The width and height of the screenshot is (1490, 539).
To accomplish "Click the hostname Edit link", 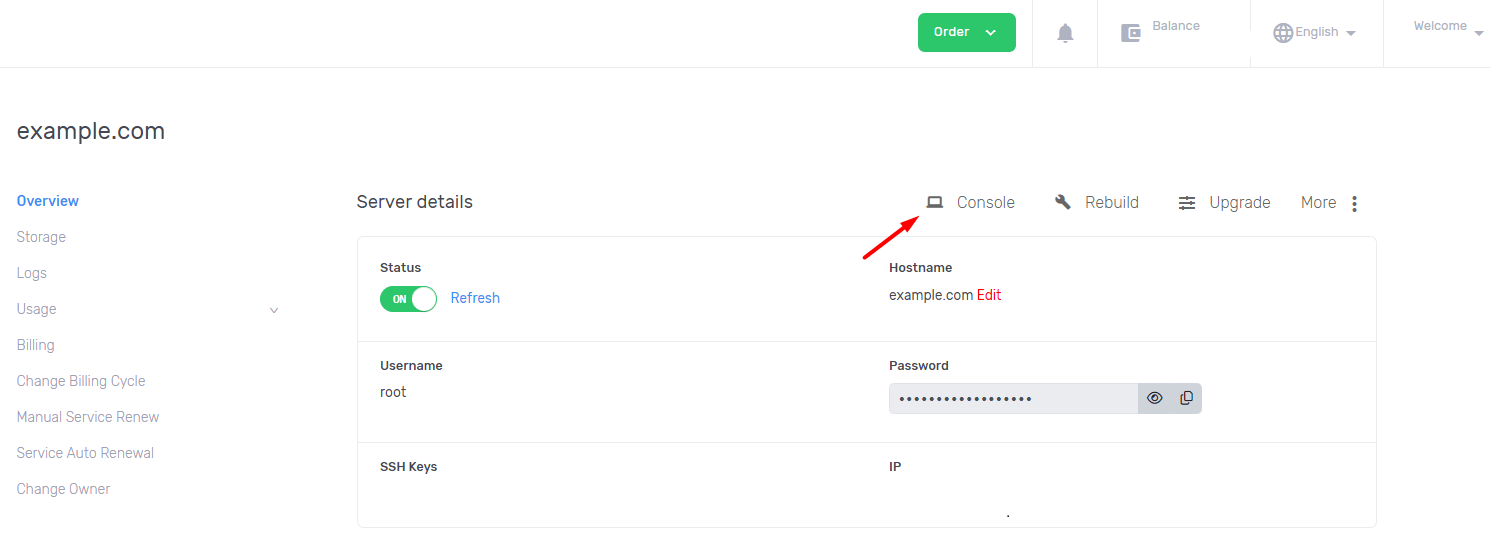I will pyautogui.click(x=989, y=295).
